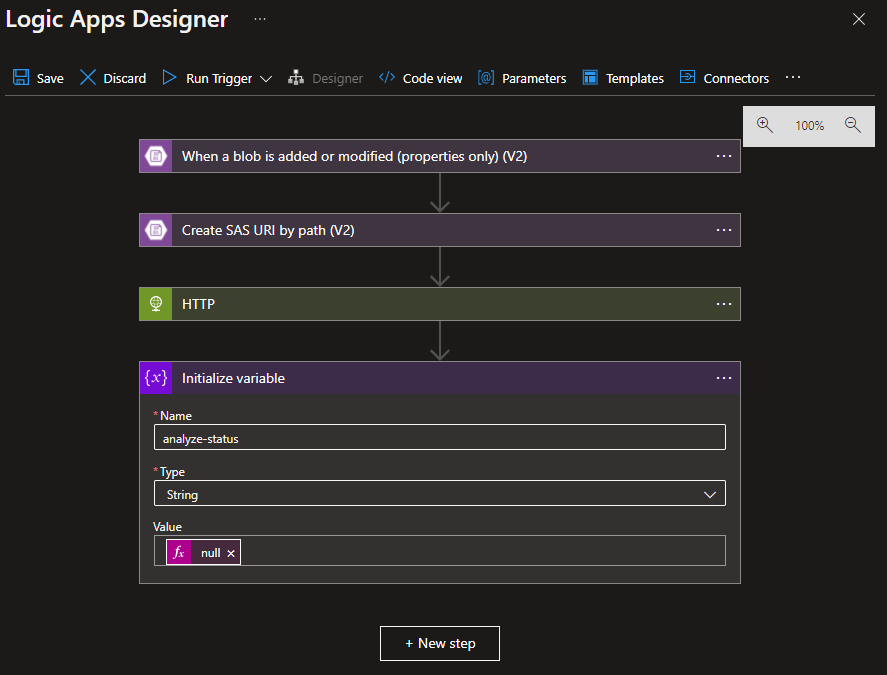Zoom out on the designer canvas
The width and height of the screenshot is (887, 675).
click(853, 125)
